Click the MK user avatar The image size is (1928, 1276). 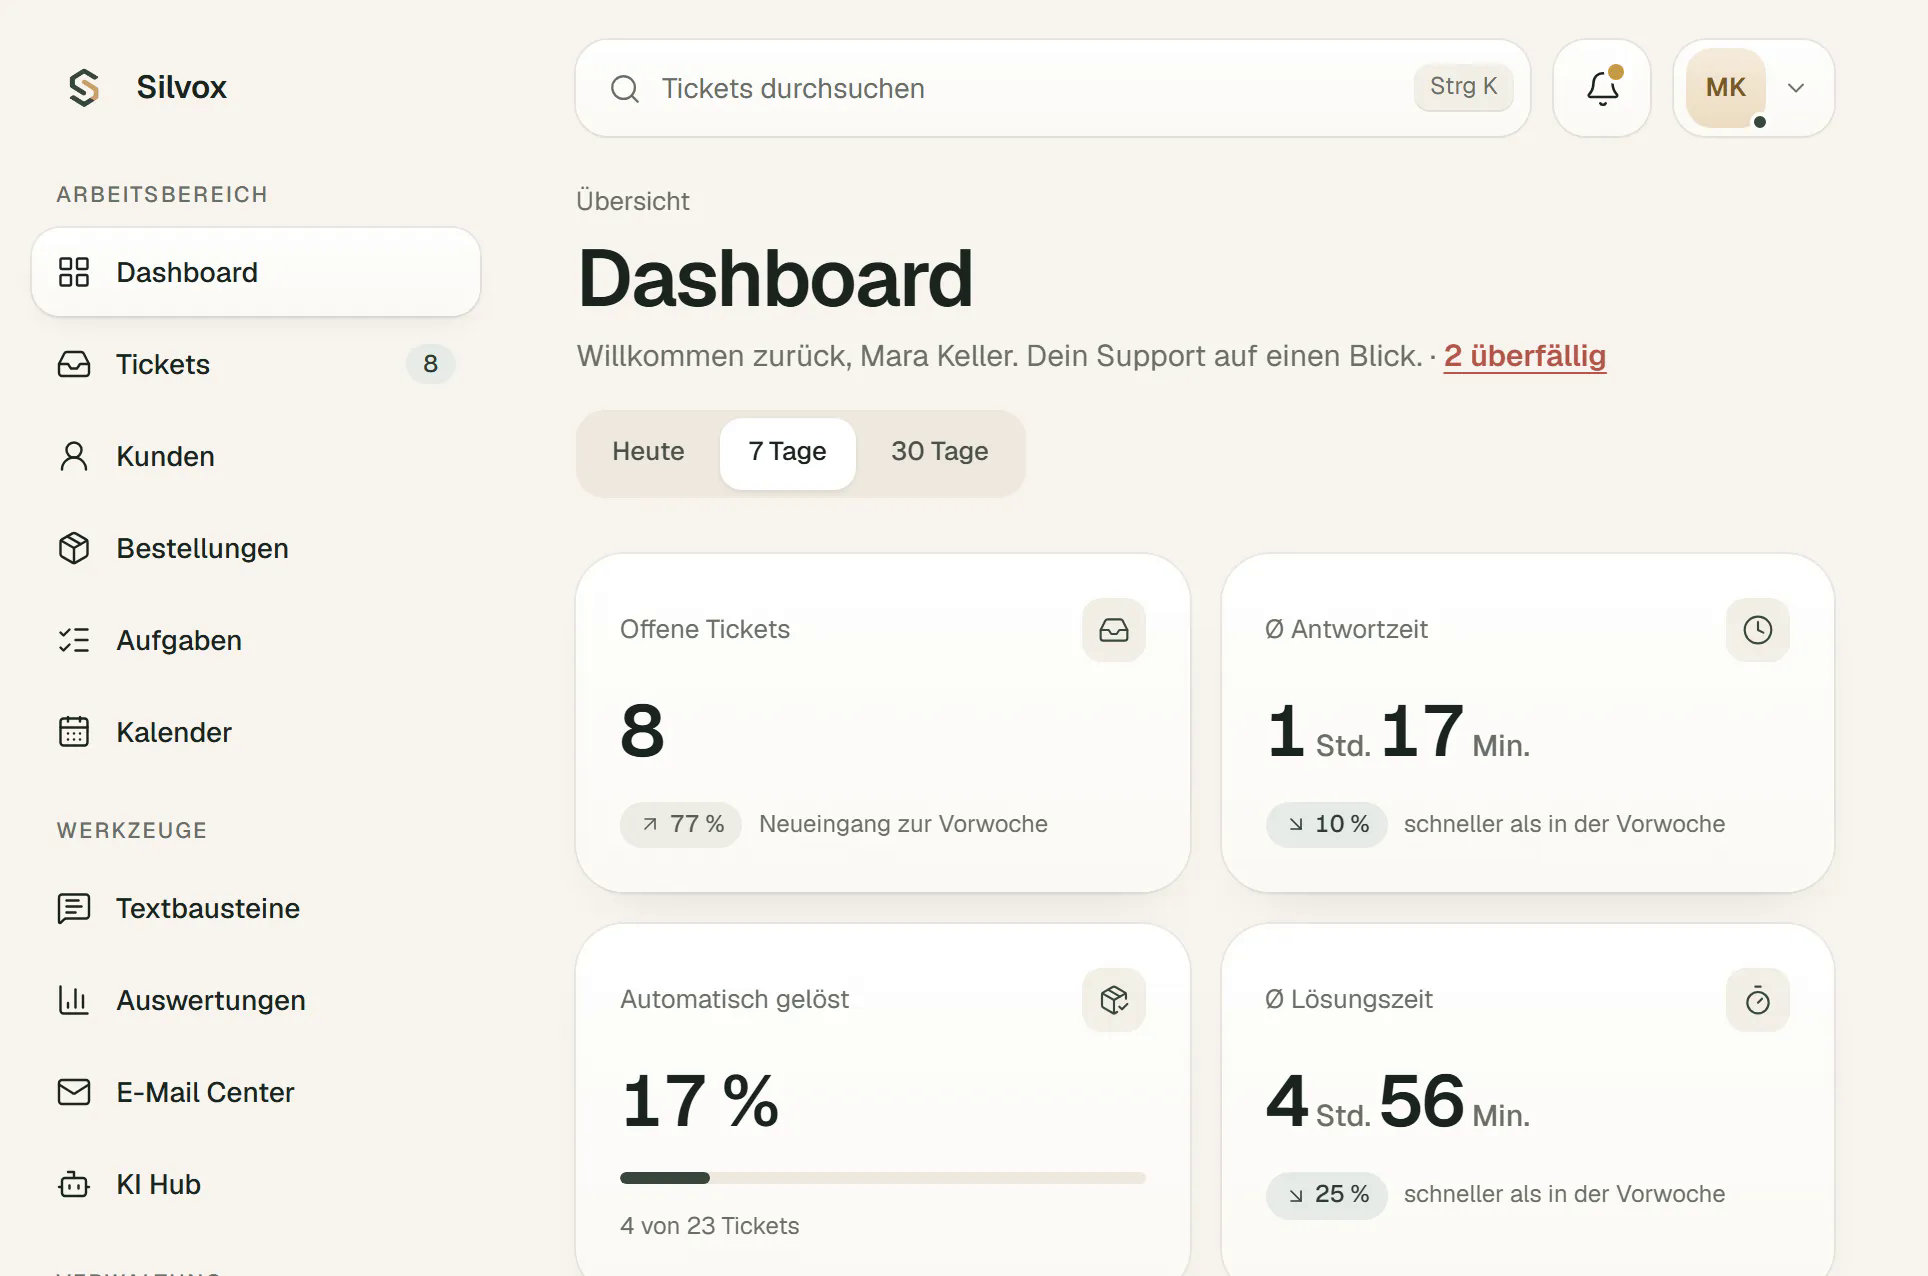point(1726,88)
